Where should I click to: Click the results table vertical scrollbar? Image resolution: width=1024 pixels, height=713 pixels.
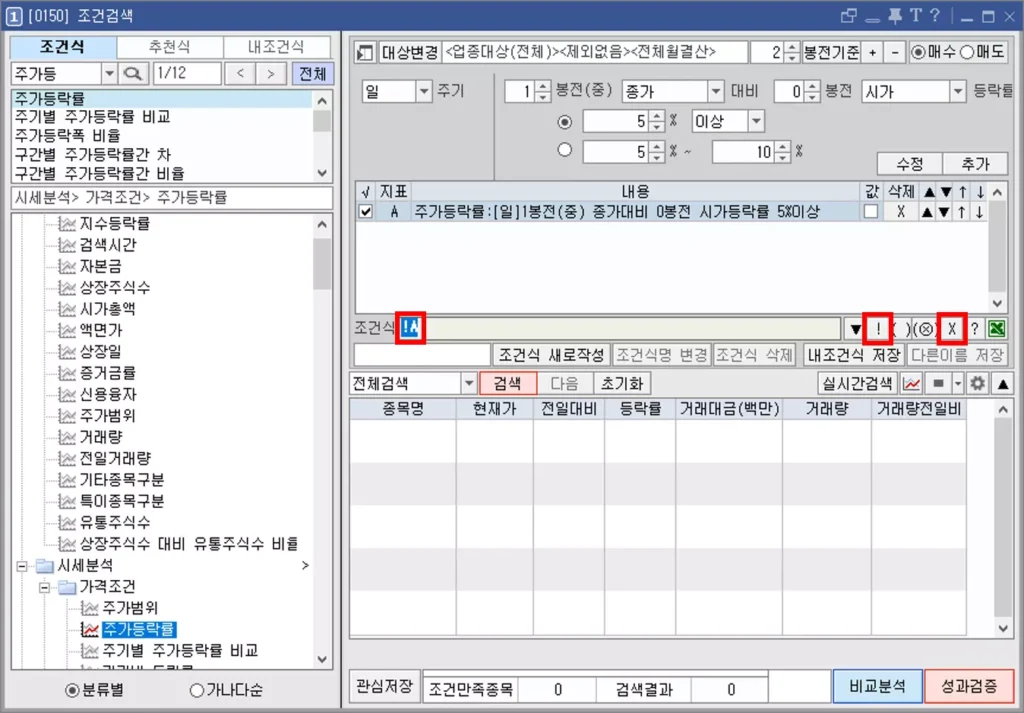pos(1003,518)
